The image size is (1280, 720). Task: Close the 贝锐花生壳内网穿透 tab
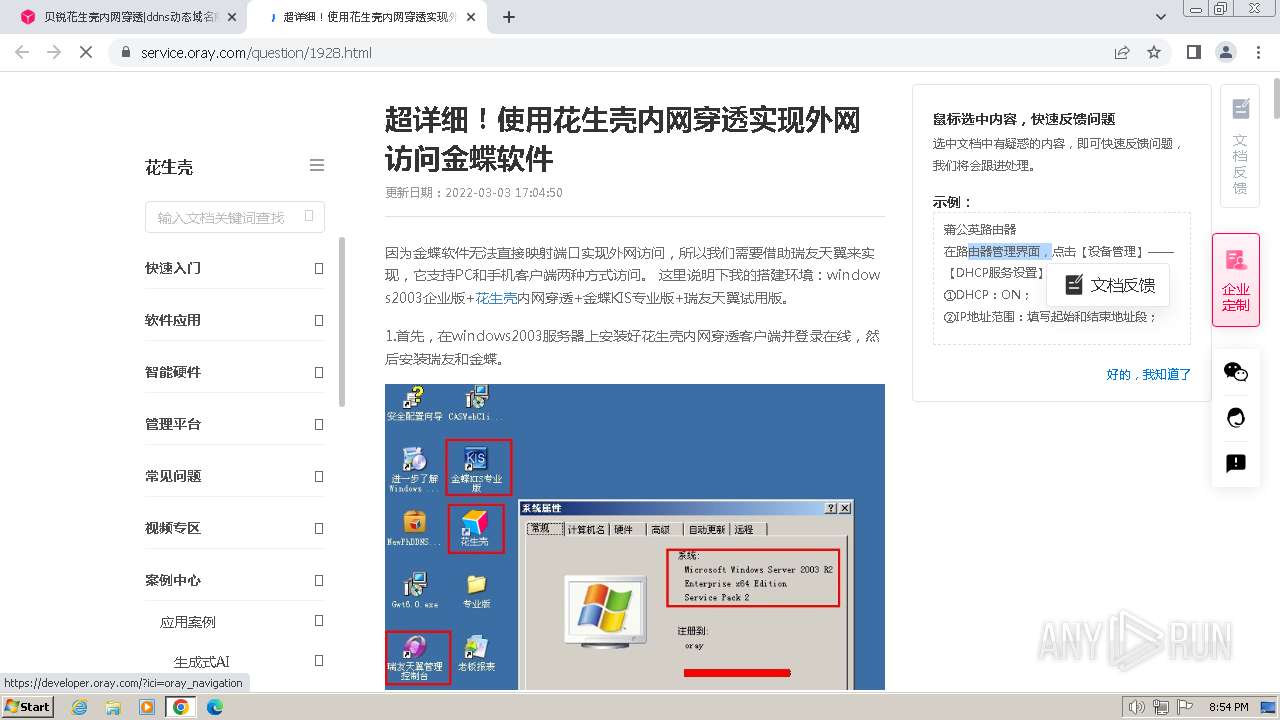(232, 17)
